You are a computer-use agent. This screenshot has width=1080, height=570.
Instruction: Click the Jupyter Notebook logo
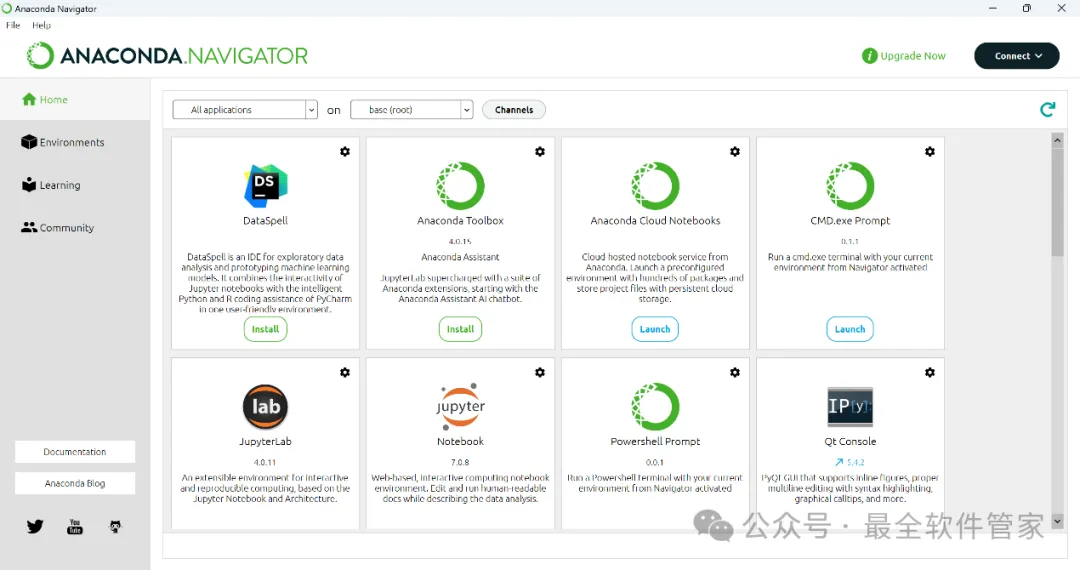click(460, 407)
